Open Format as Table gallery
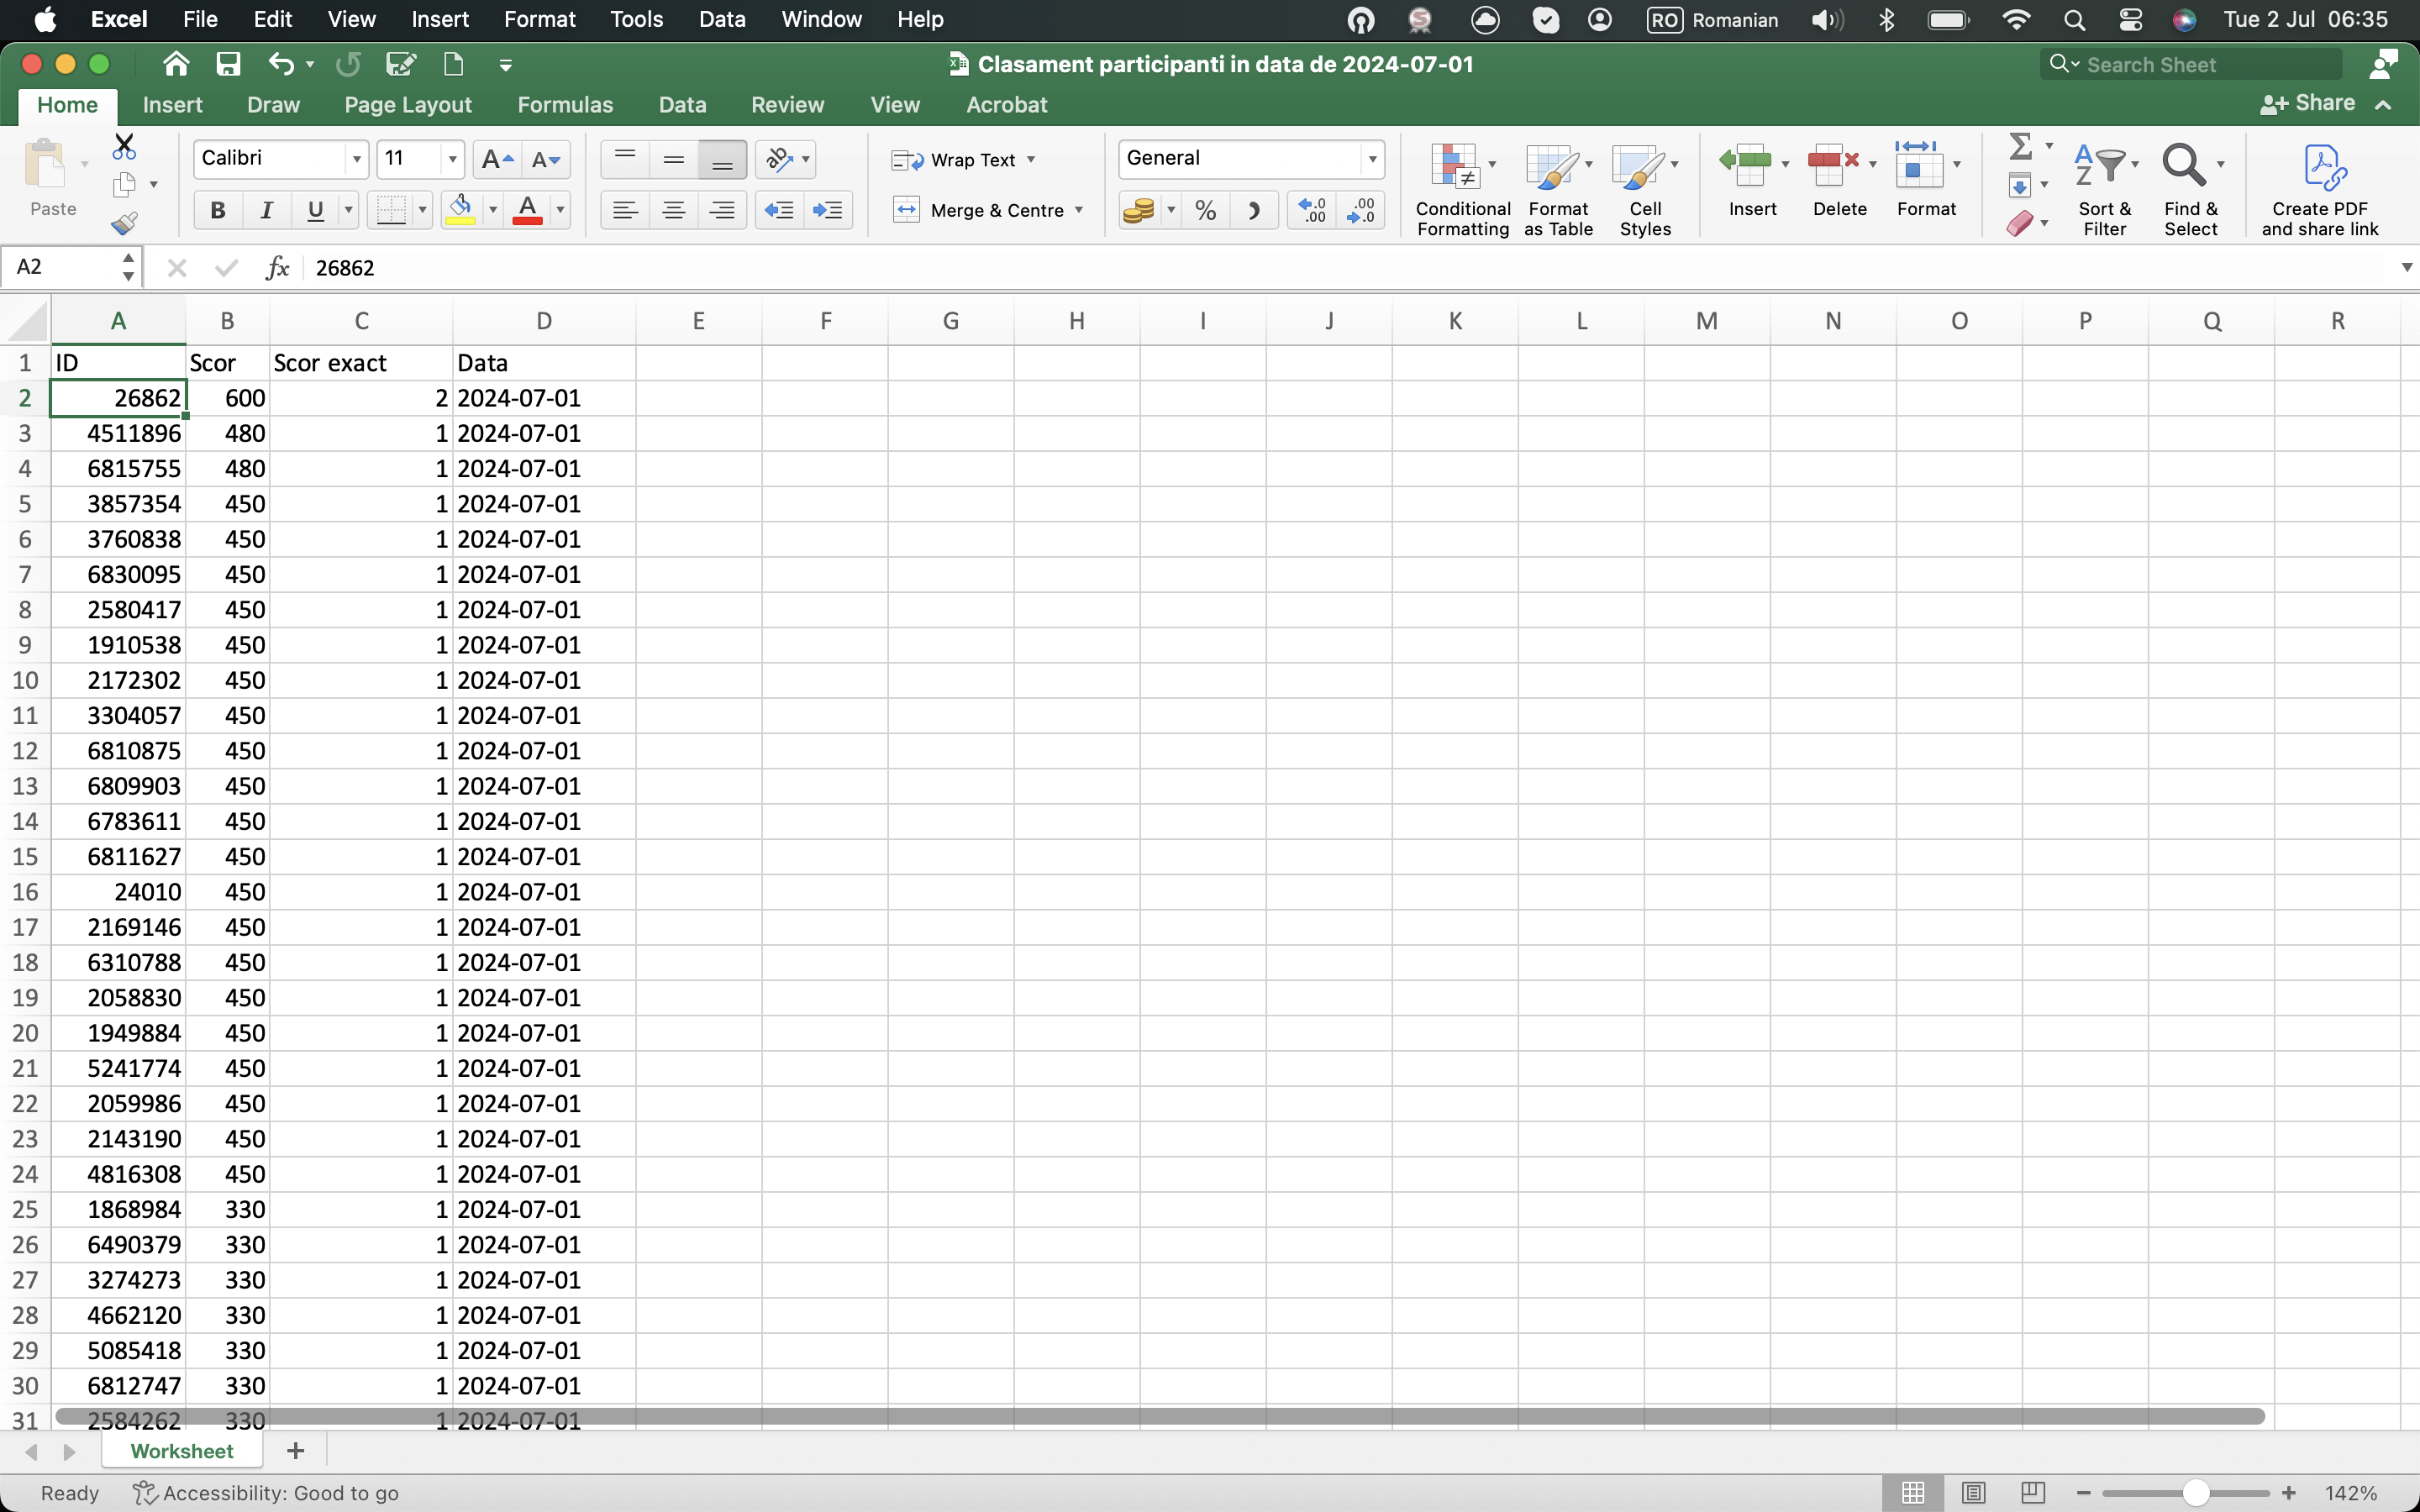This screenshot has height=1512, width=2420. click(1558, 188)
